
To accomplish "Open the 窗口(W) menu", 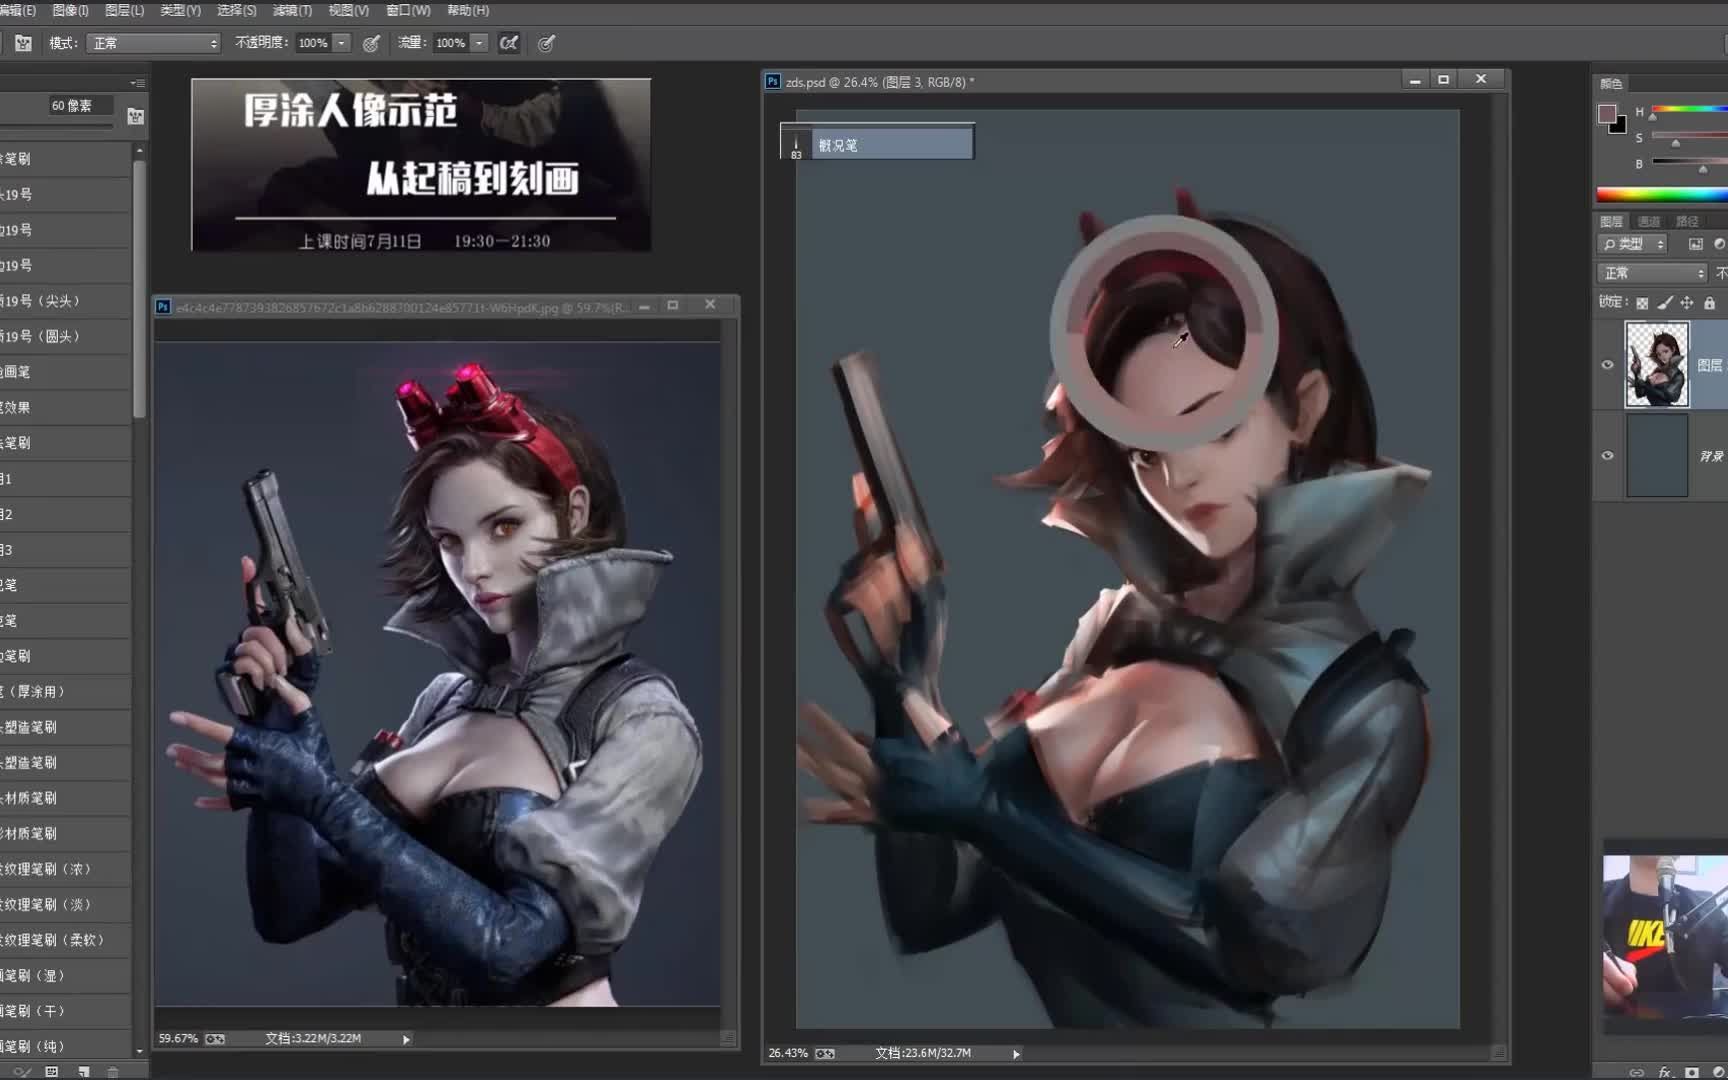I will tap(408, 10).
